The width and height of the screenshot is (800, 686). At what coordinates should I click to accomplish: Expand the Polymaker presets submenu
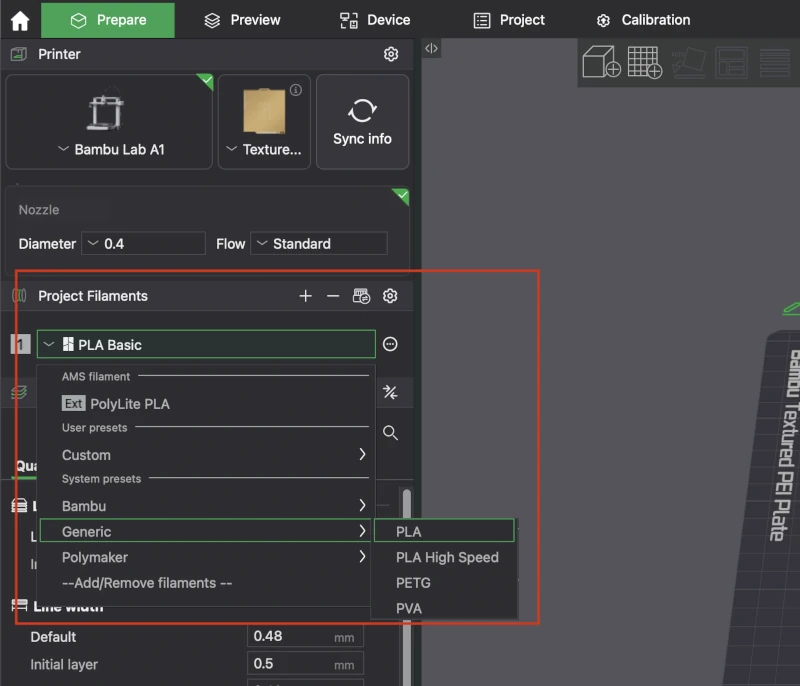206,557
